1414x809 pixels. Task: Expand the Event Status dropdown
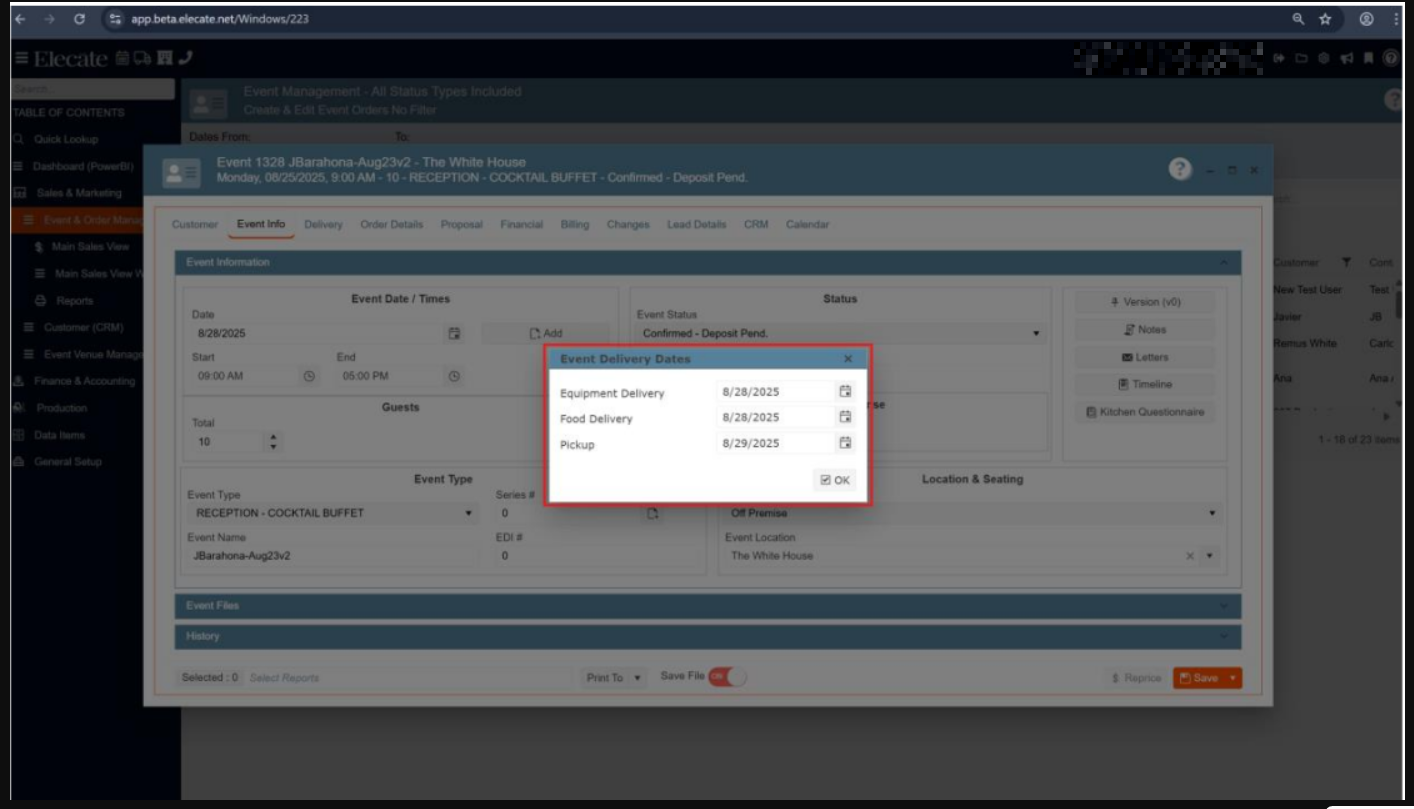1036,333
